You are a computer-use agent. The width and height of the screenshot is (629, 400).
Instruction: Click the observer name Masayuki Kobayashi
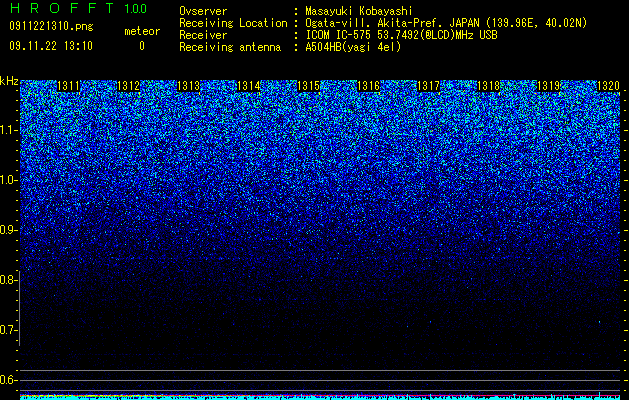pos(359,11)
